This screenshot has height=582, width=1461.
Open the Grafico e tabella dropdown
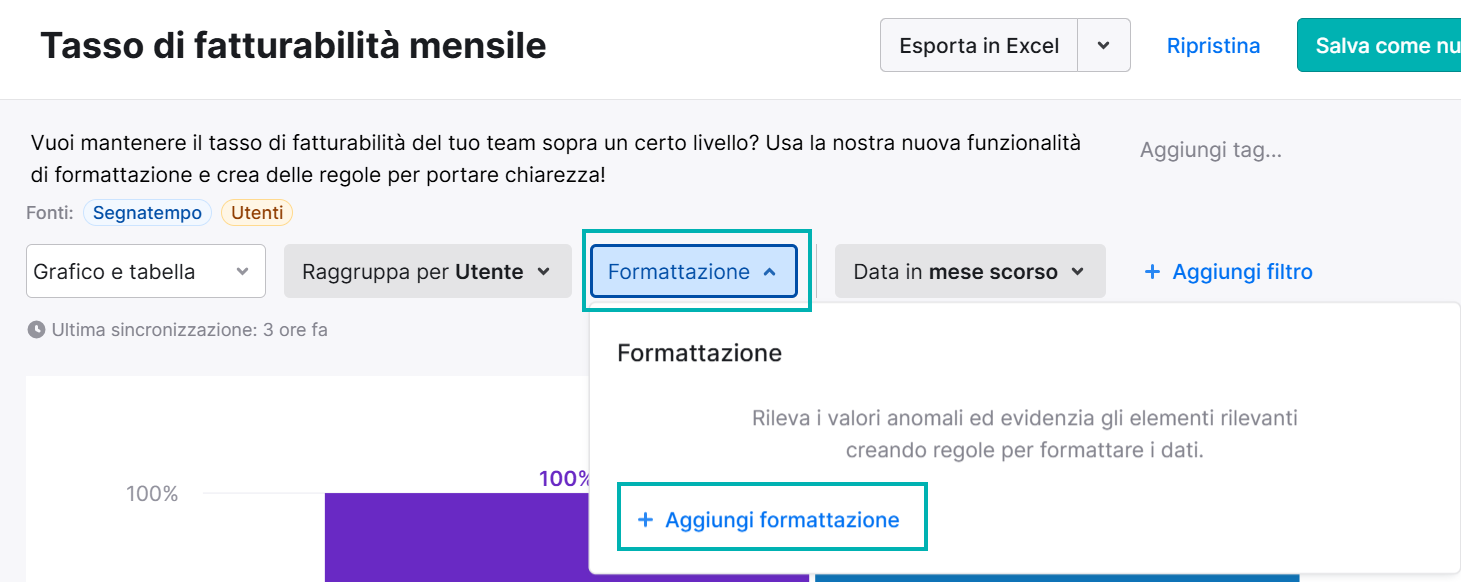coord(146,271)
